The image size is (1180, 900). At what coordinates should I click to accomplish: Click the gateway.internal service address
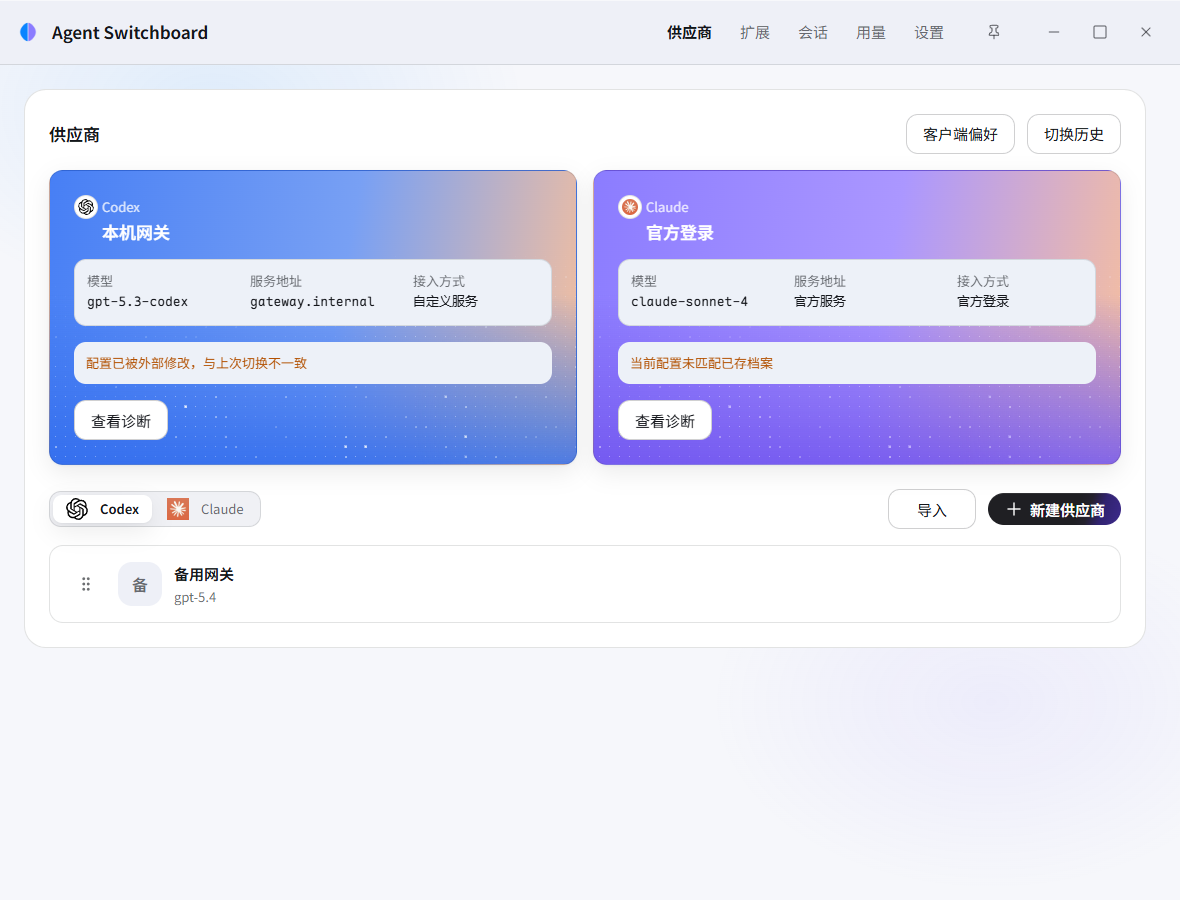(x=312, y=302)
